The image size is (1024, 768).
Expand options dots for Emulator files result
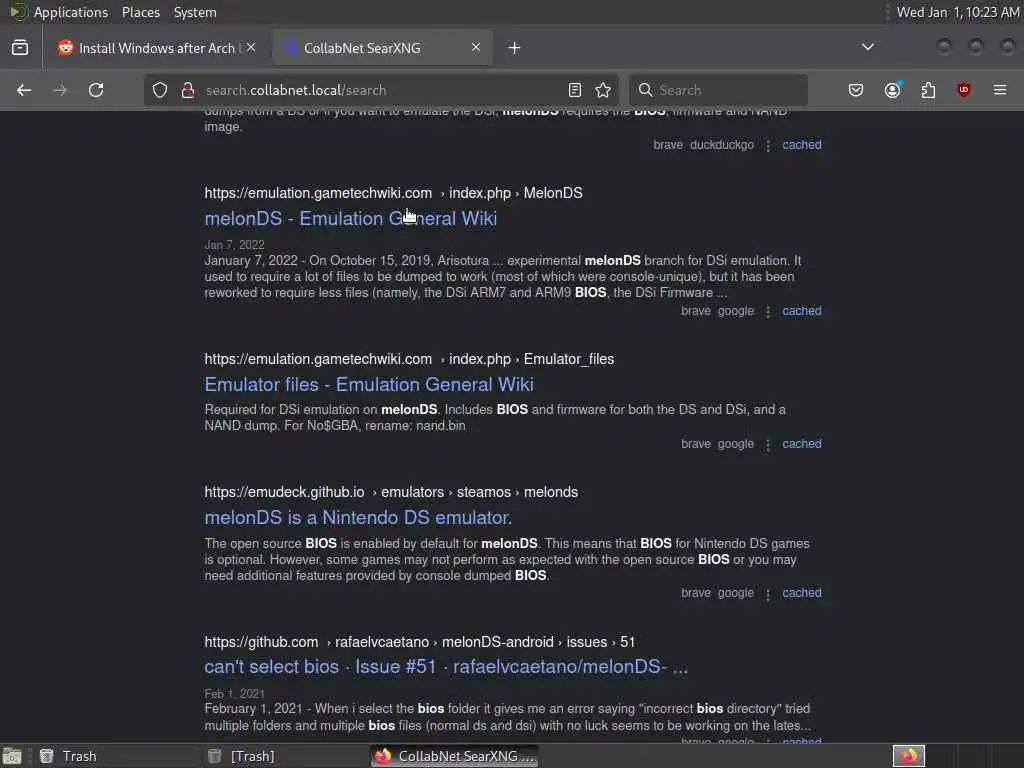768,445
